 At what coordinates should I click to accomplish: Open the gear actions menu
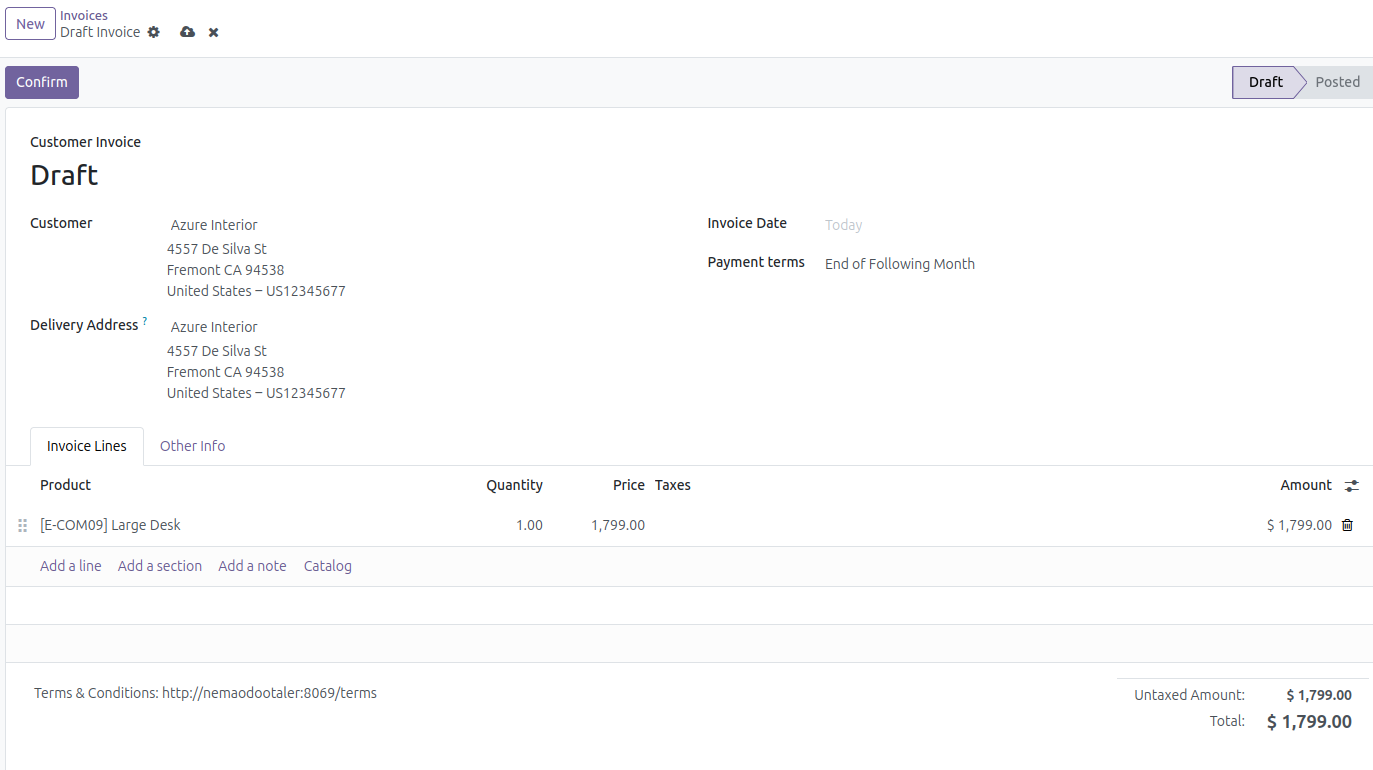click(x=153, y=32)
